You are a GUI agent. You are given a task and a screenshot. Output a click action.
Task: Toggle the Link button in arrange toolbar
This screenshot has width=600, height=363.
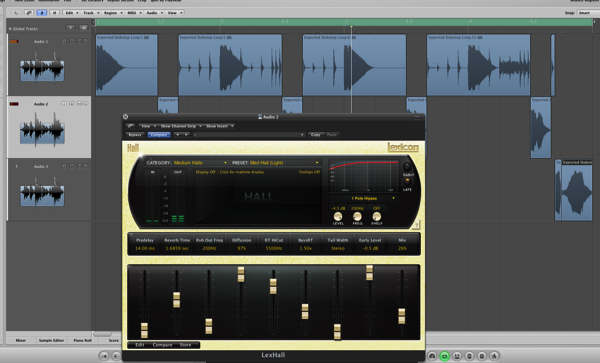point(29,13)
